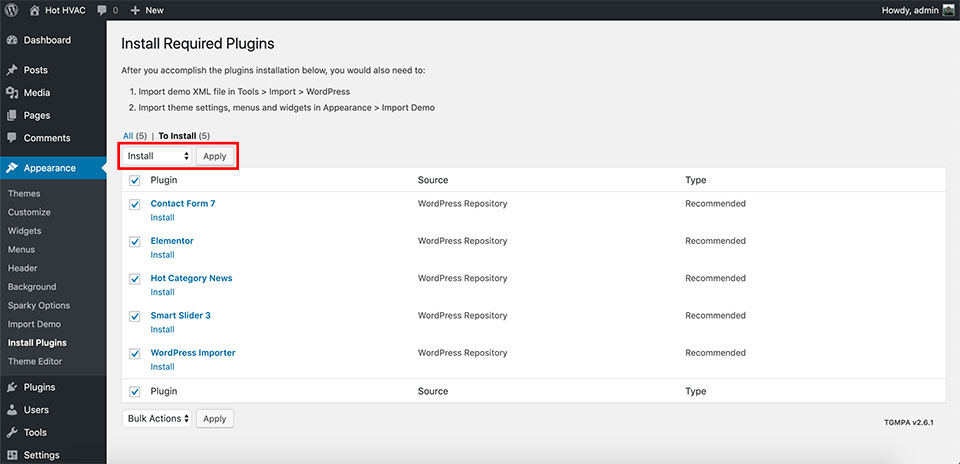Click Install under Hot Category News
This screenshot has height=464, width=960.
(162, 293)
